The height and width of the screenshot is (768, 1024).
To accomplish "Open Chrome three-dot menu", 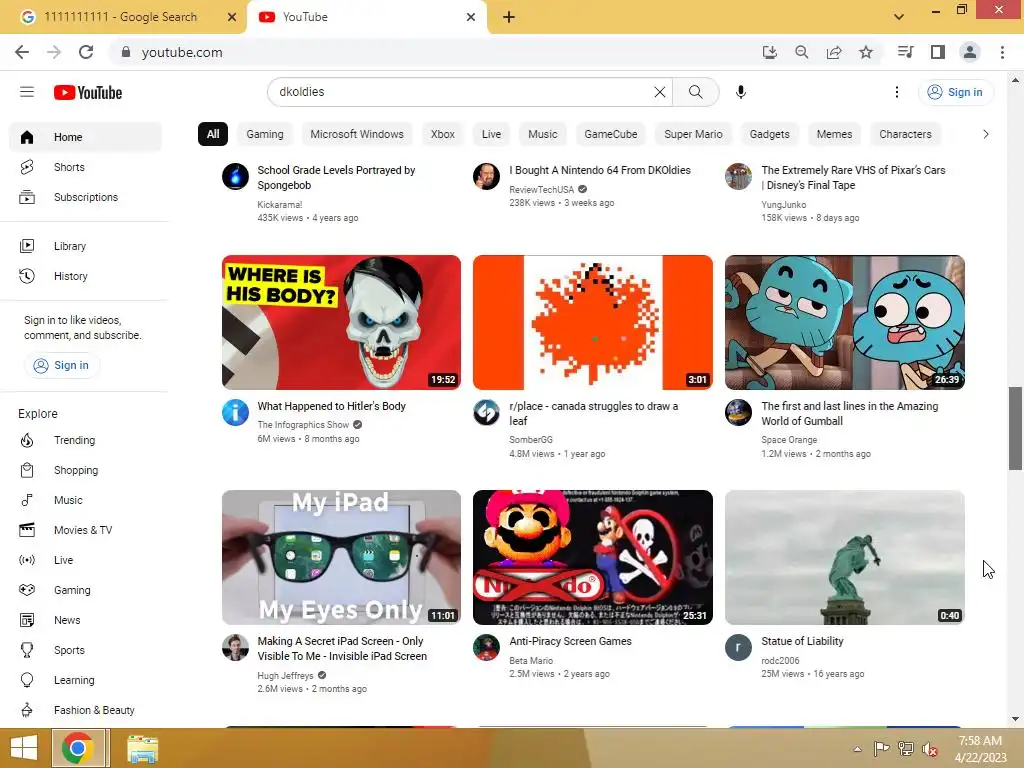I will click(1002, 52).
